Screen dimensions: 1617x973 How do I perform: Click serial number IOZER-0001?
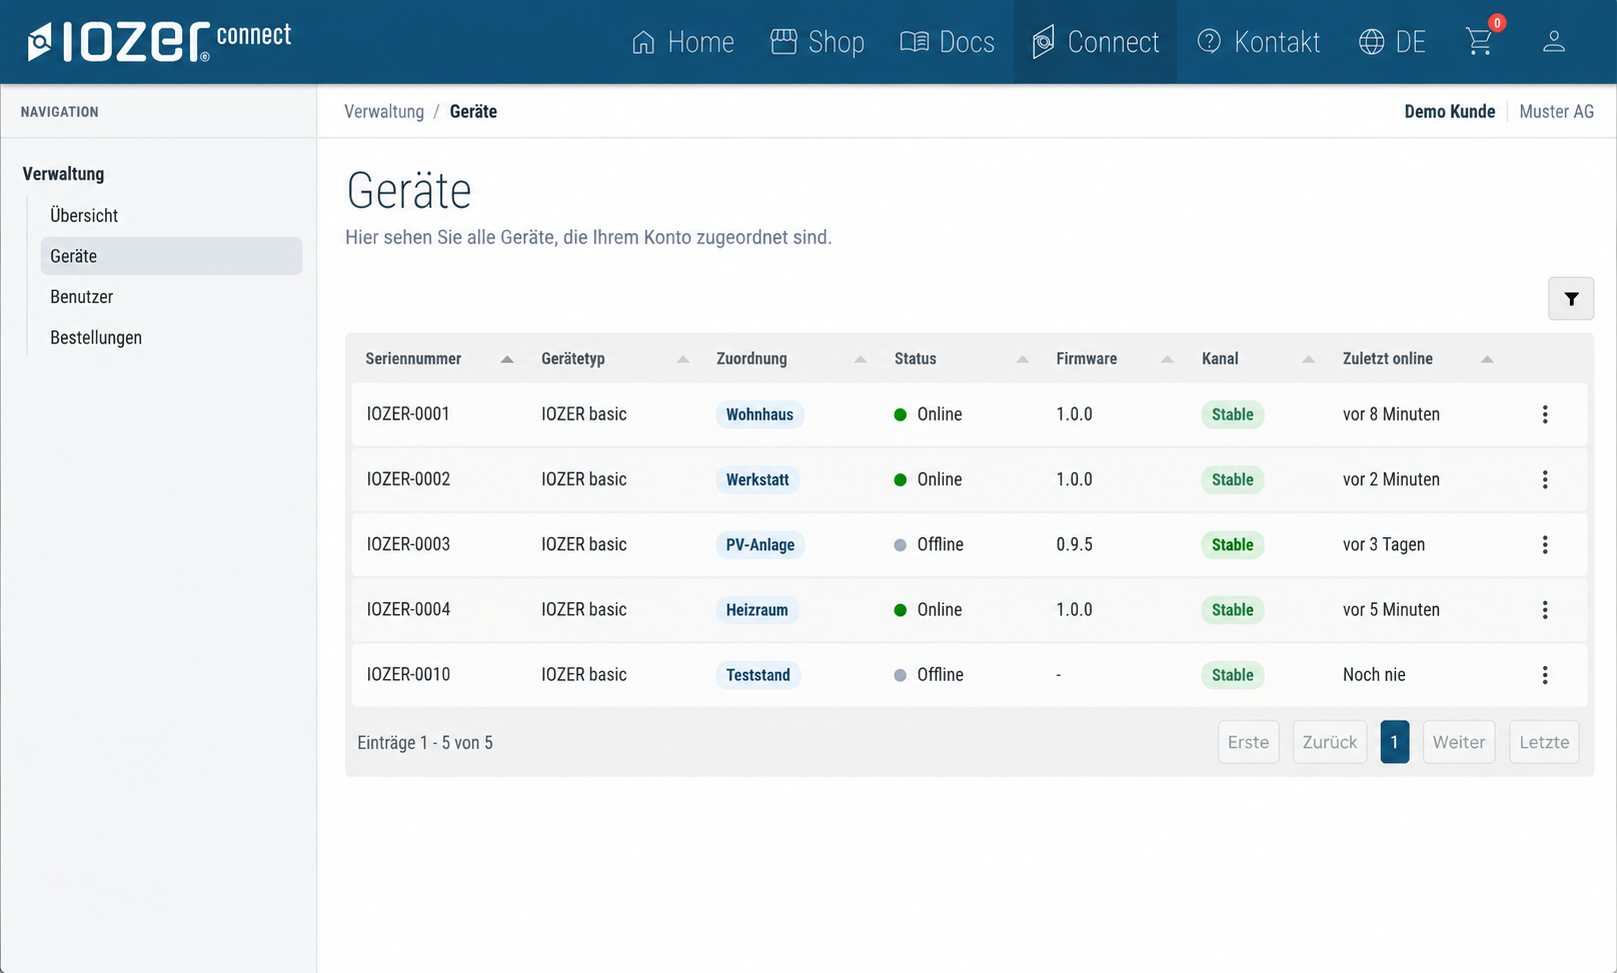(x=408, y=414)
